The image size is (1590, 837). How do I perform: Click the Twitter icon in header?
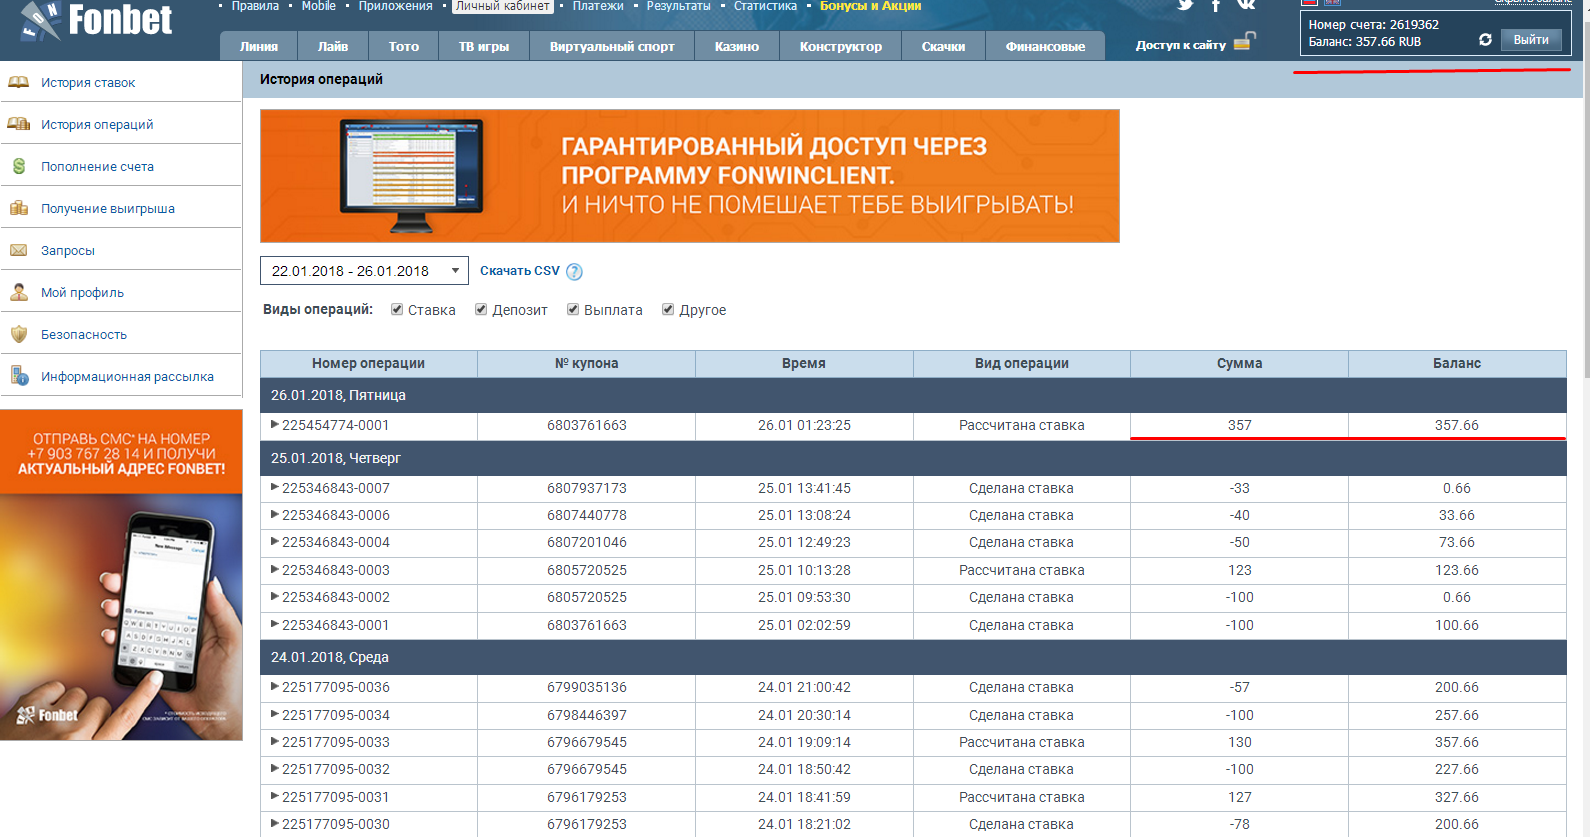1185,5
